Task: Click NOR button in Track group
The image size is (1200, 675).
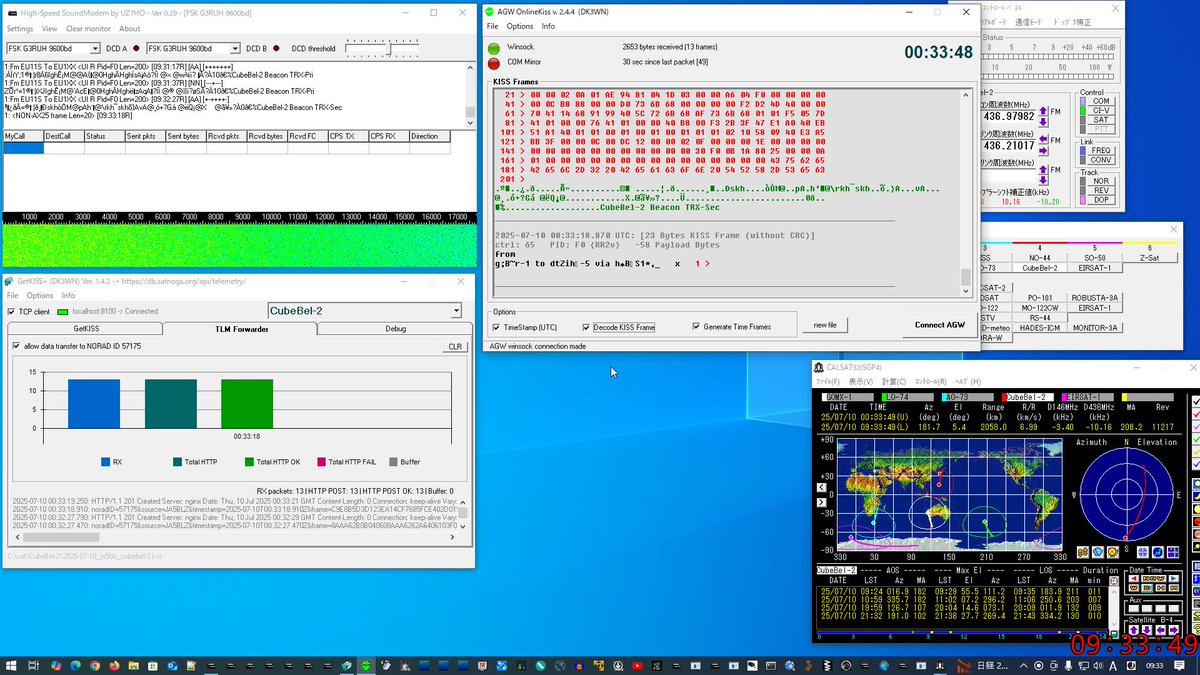Action: (1101, 181)
